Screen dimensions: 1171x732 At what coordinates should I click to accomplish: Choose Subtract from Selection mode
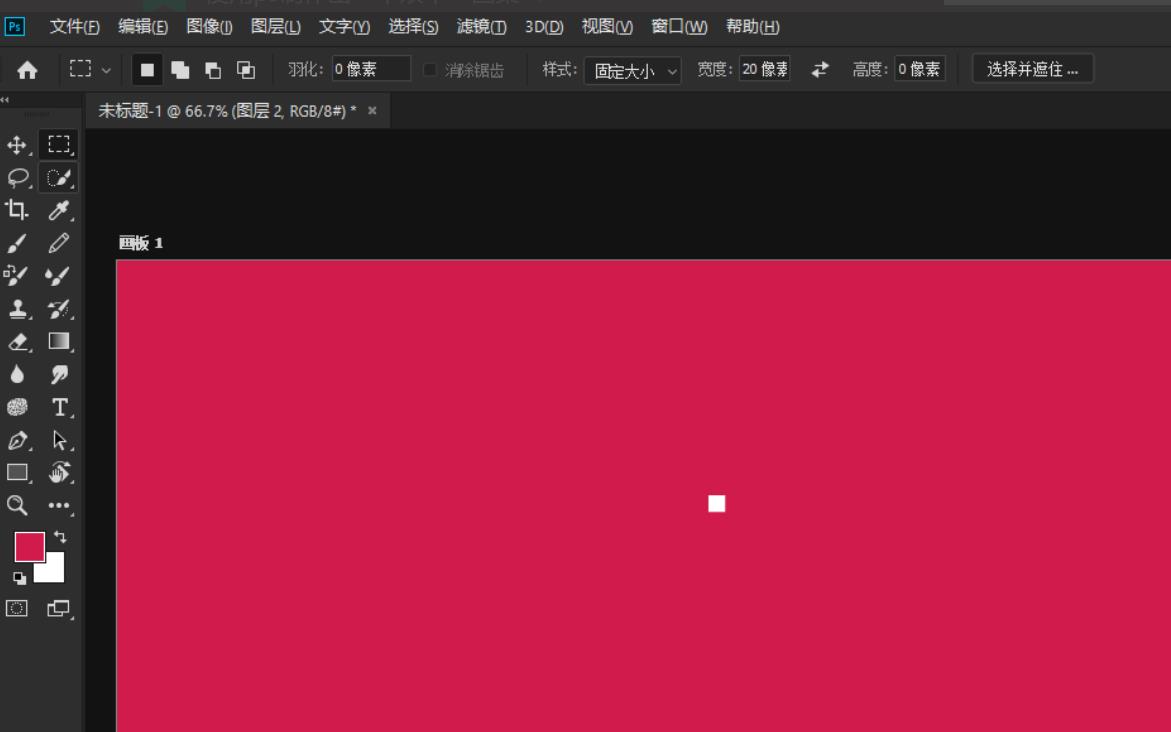point(213,70)
